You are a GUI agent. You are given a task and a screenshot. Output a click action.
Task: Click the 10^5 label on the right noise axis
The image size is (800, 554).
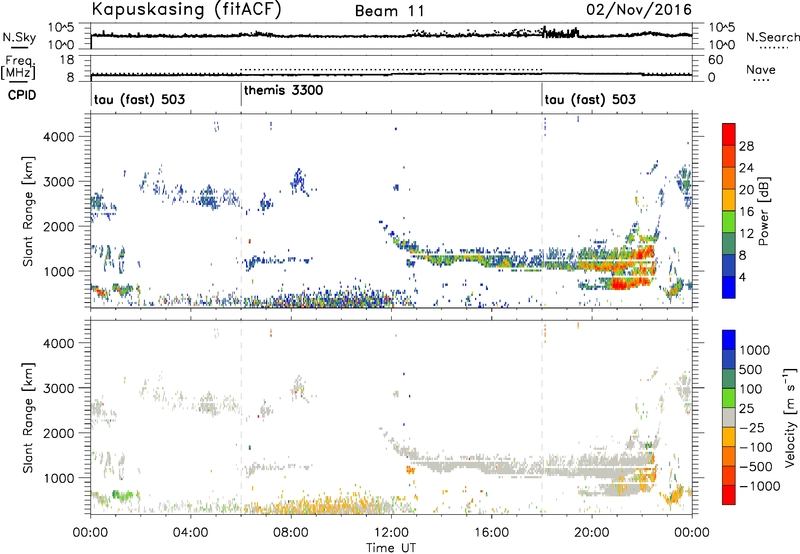tap(721, 28)
